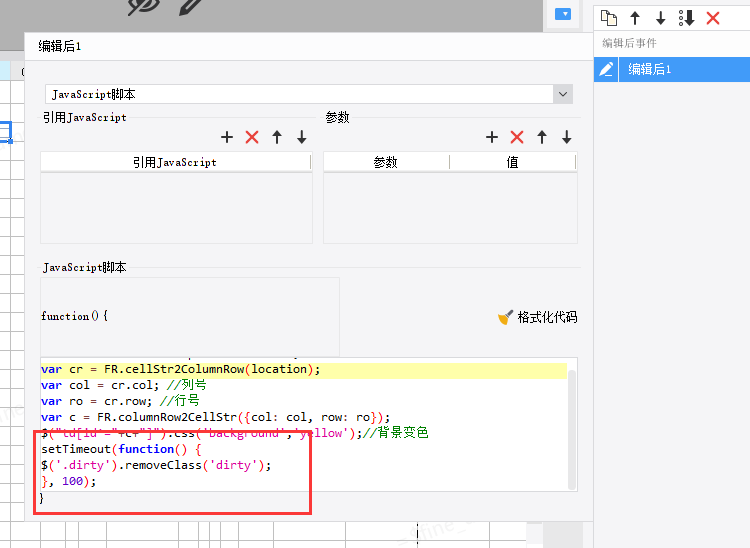
Task: Click the pencil edit icon beside 编辑后1
Action: [606, 69]
